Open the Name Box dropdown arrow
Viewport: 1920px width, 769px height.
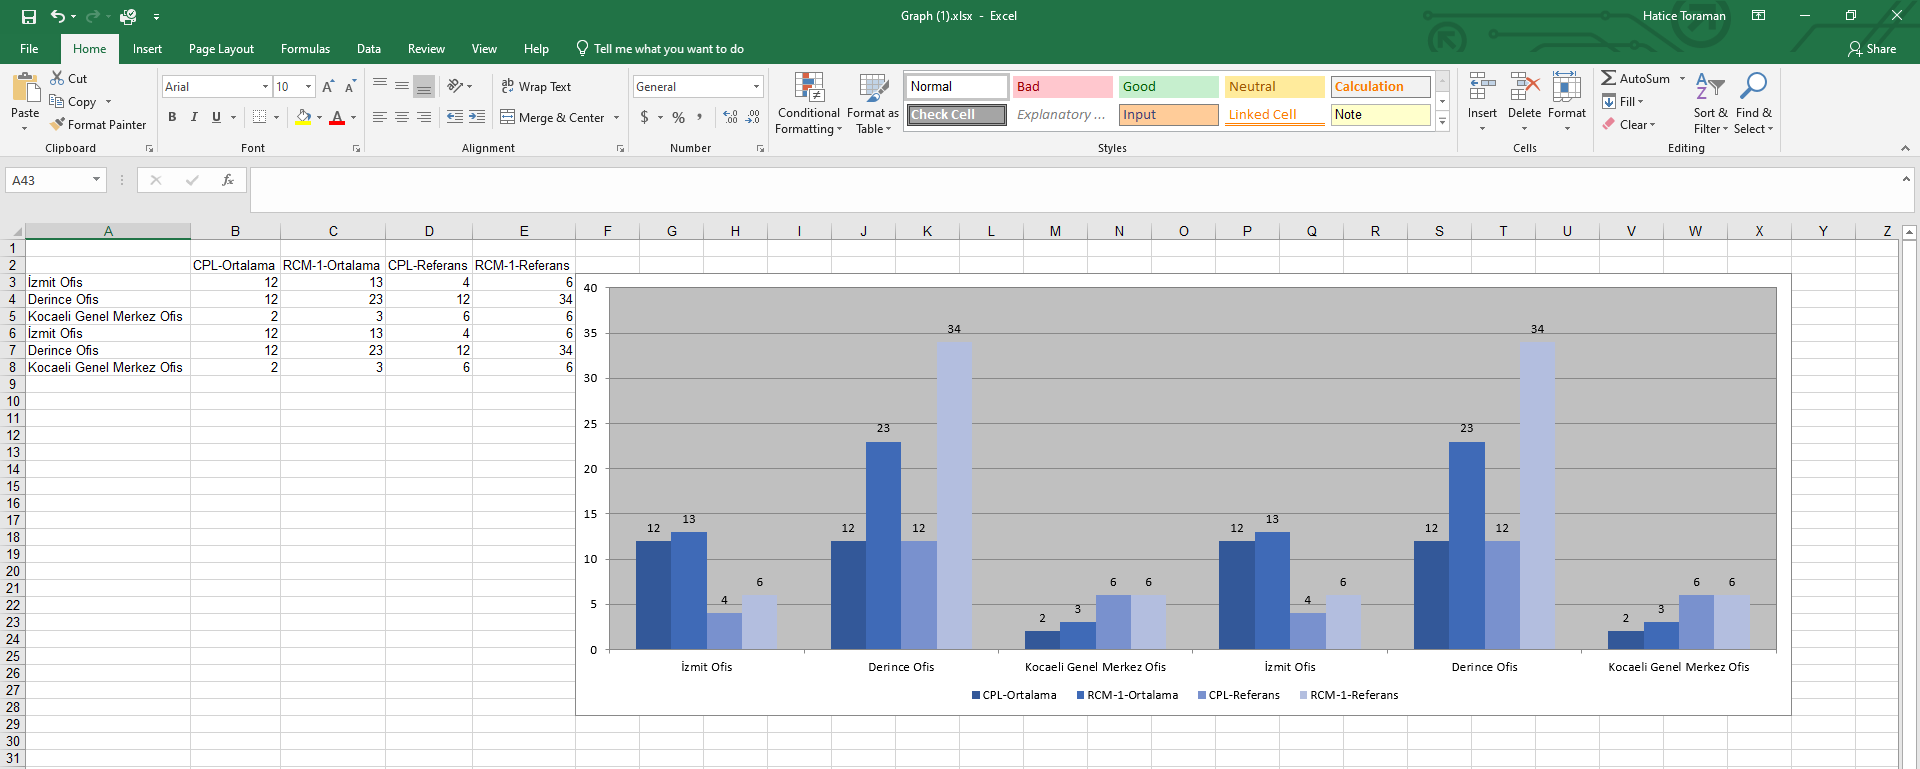click(x=96, y=180)
